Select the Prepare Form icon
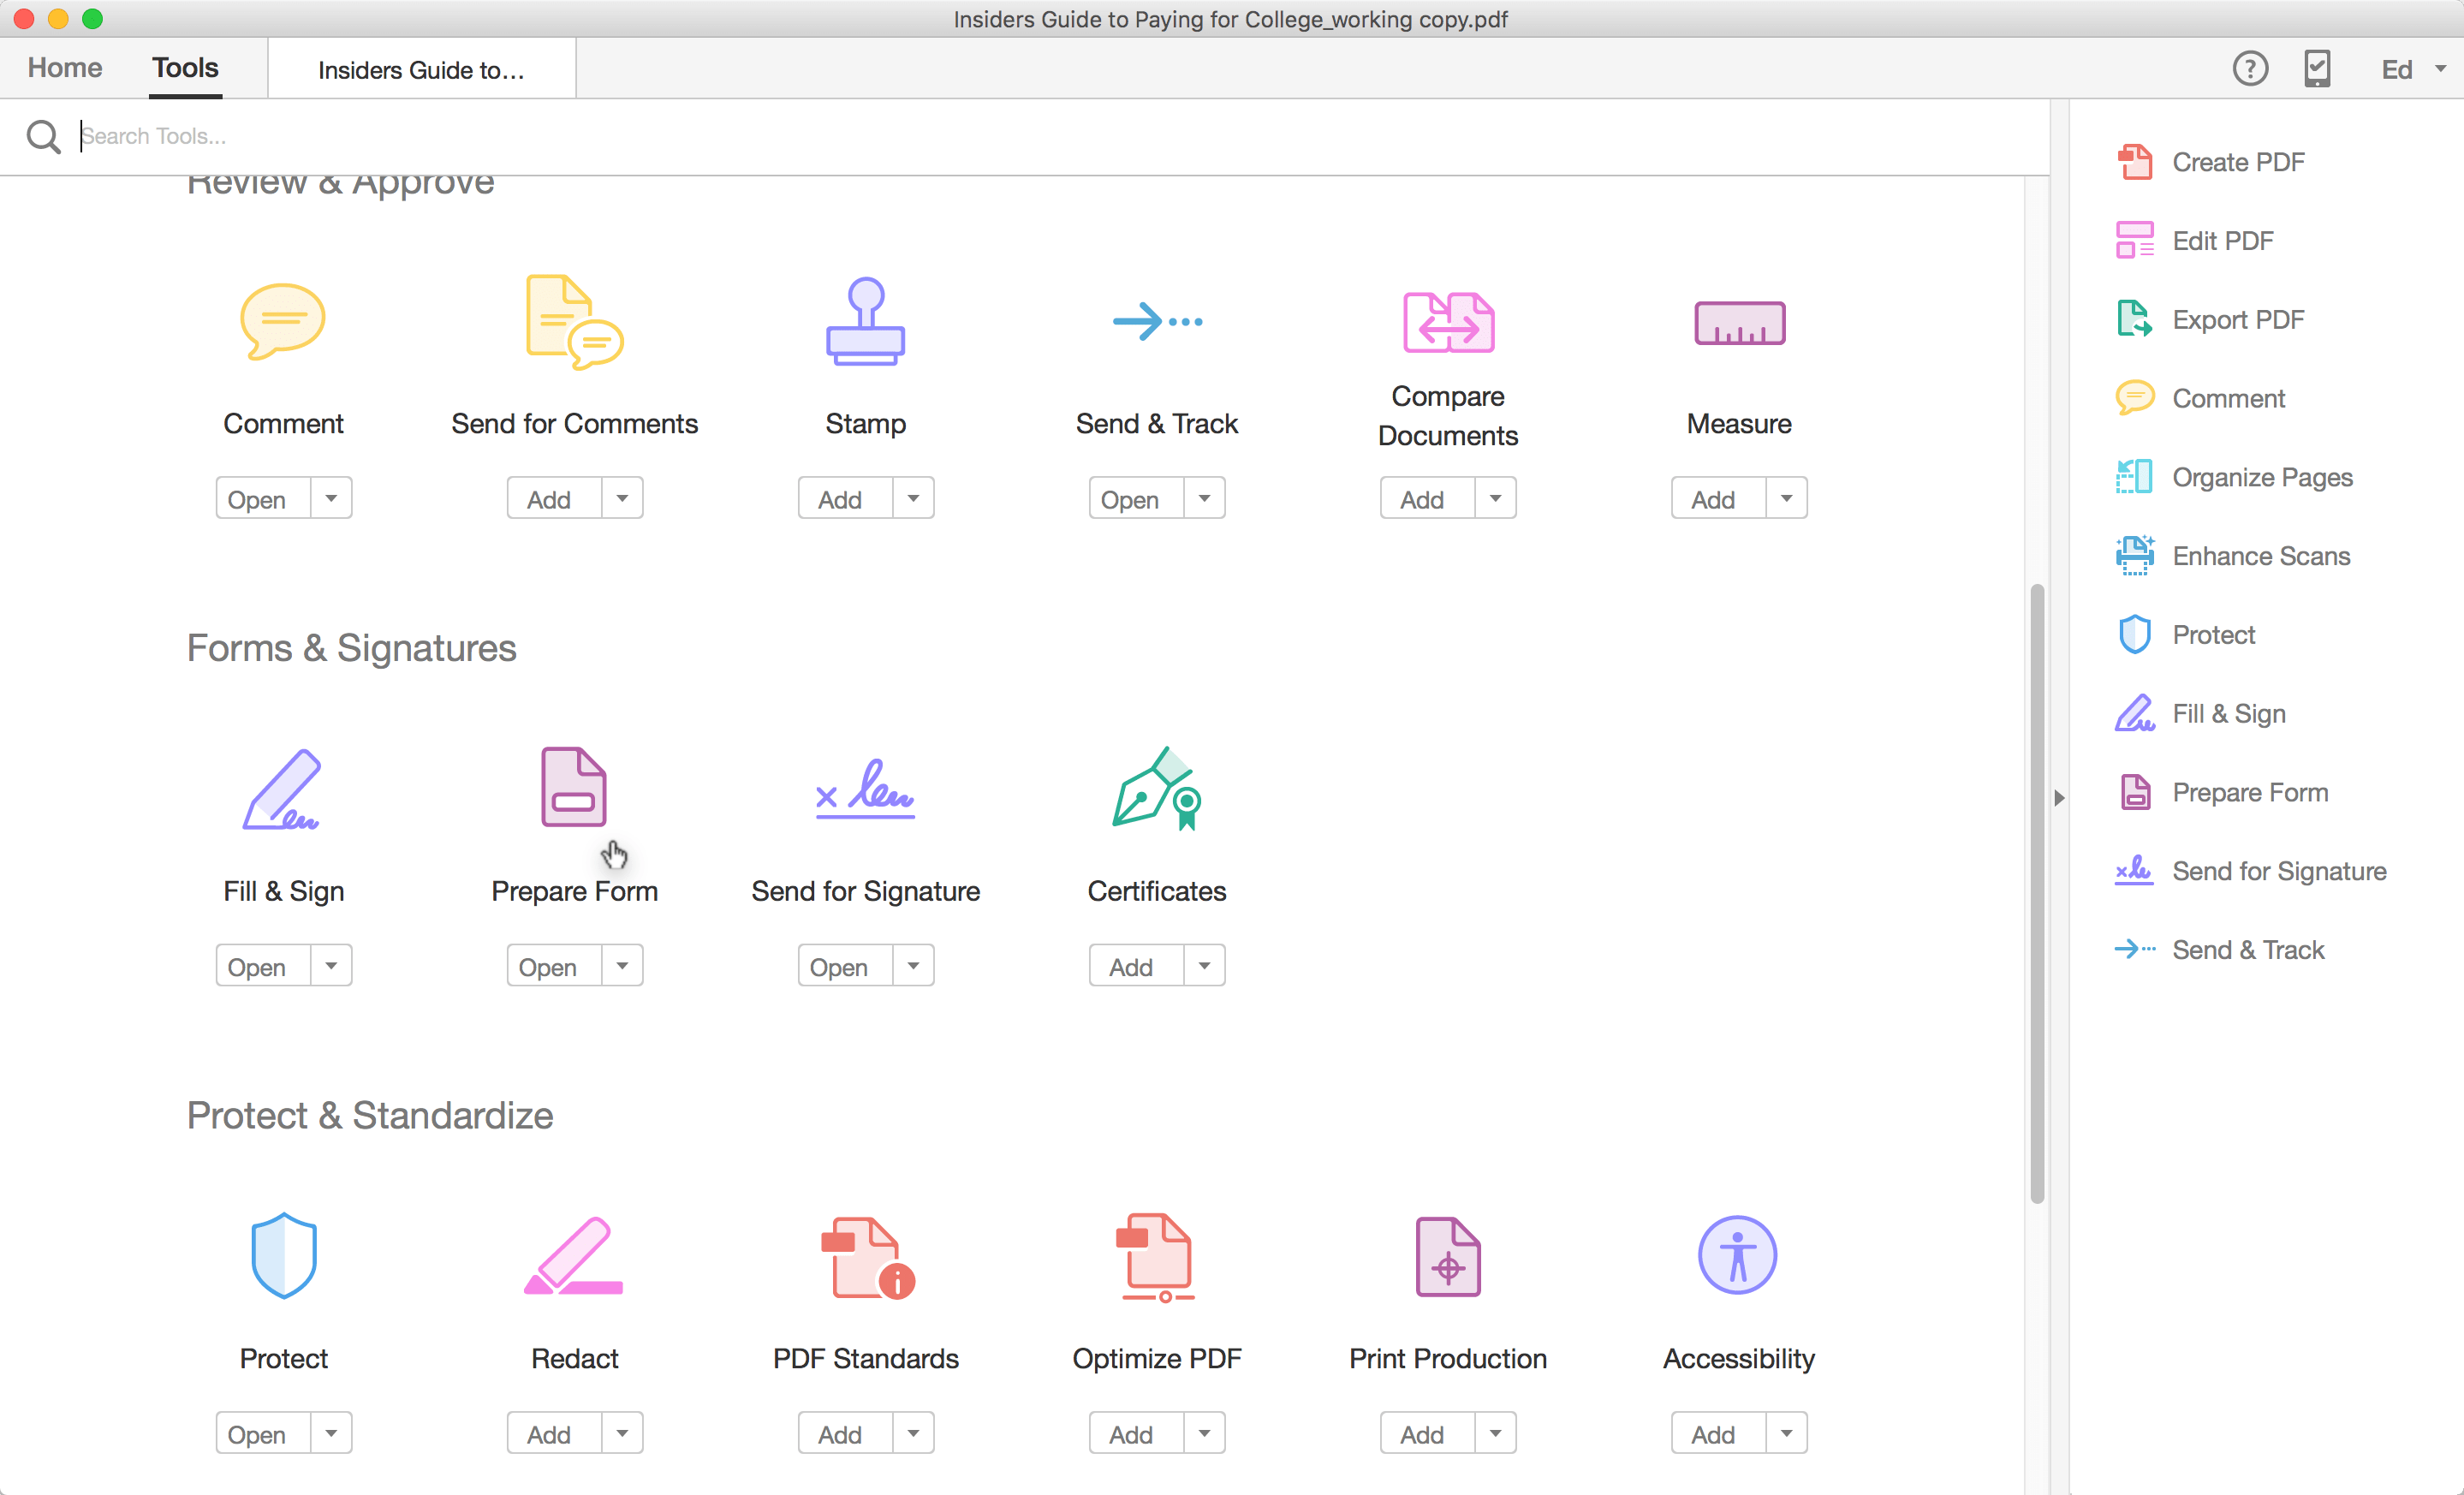Image resolution: width=2464 pixels, height=1495 pixels. point(574,788)
